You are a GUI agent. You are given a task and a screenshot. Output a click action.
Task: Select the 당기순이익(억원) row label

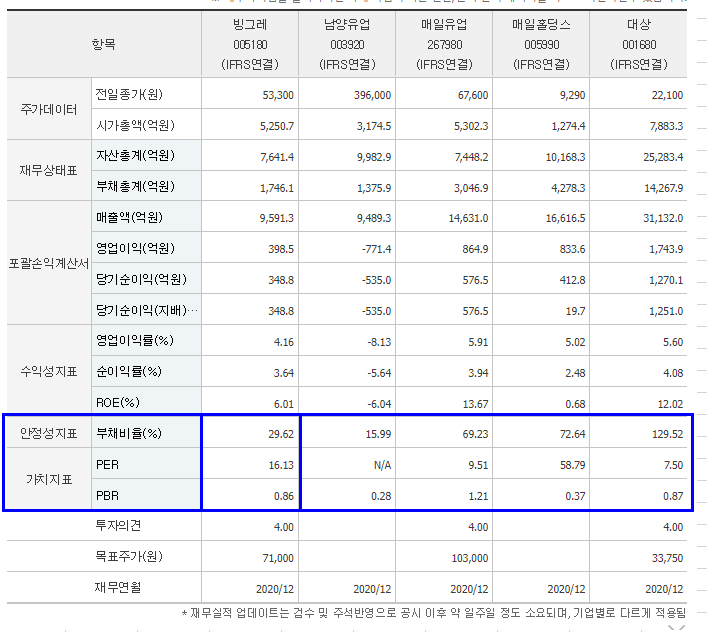click(141, 279)
